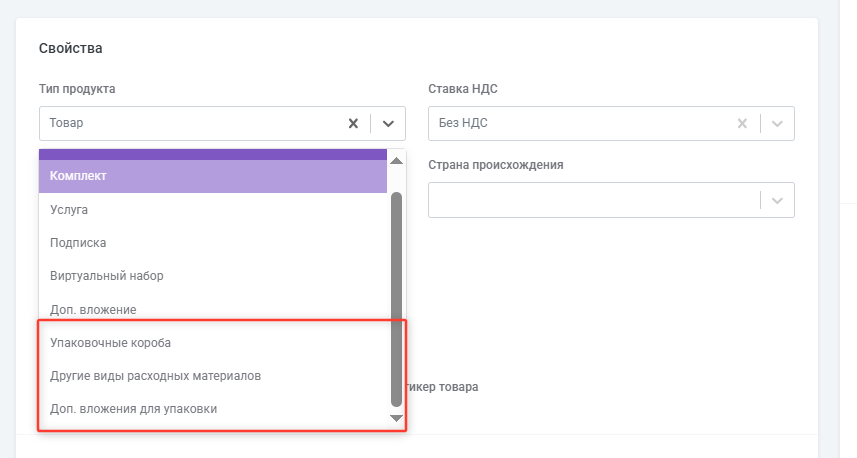Select Виртуальный набор in the list
Screen dimensions: 857x458
(212, 276)
